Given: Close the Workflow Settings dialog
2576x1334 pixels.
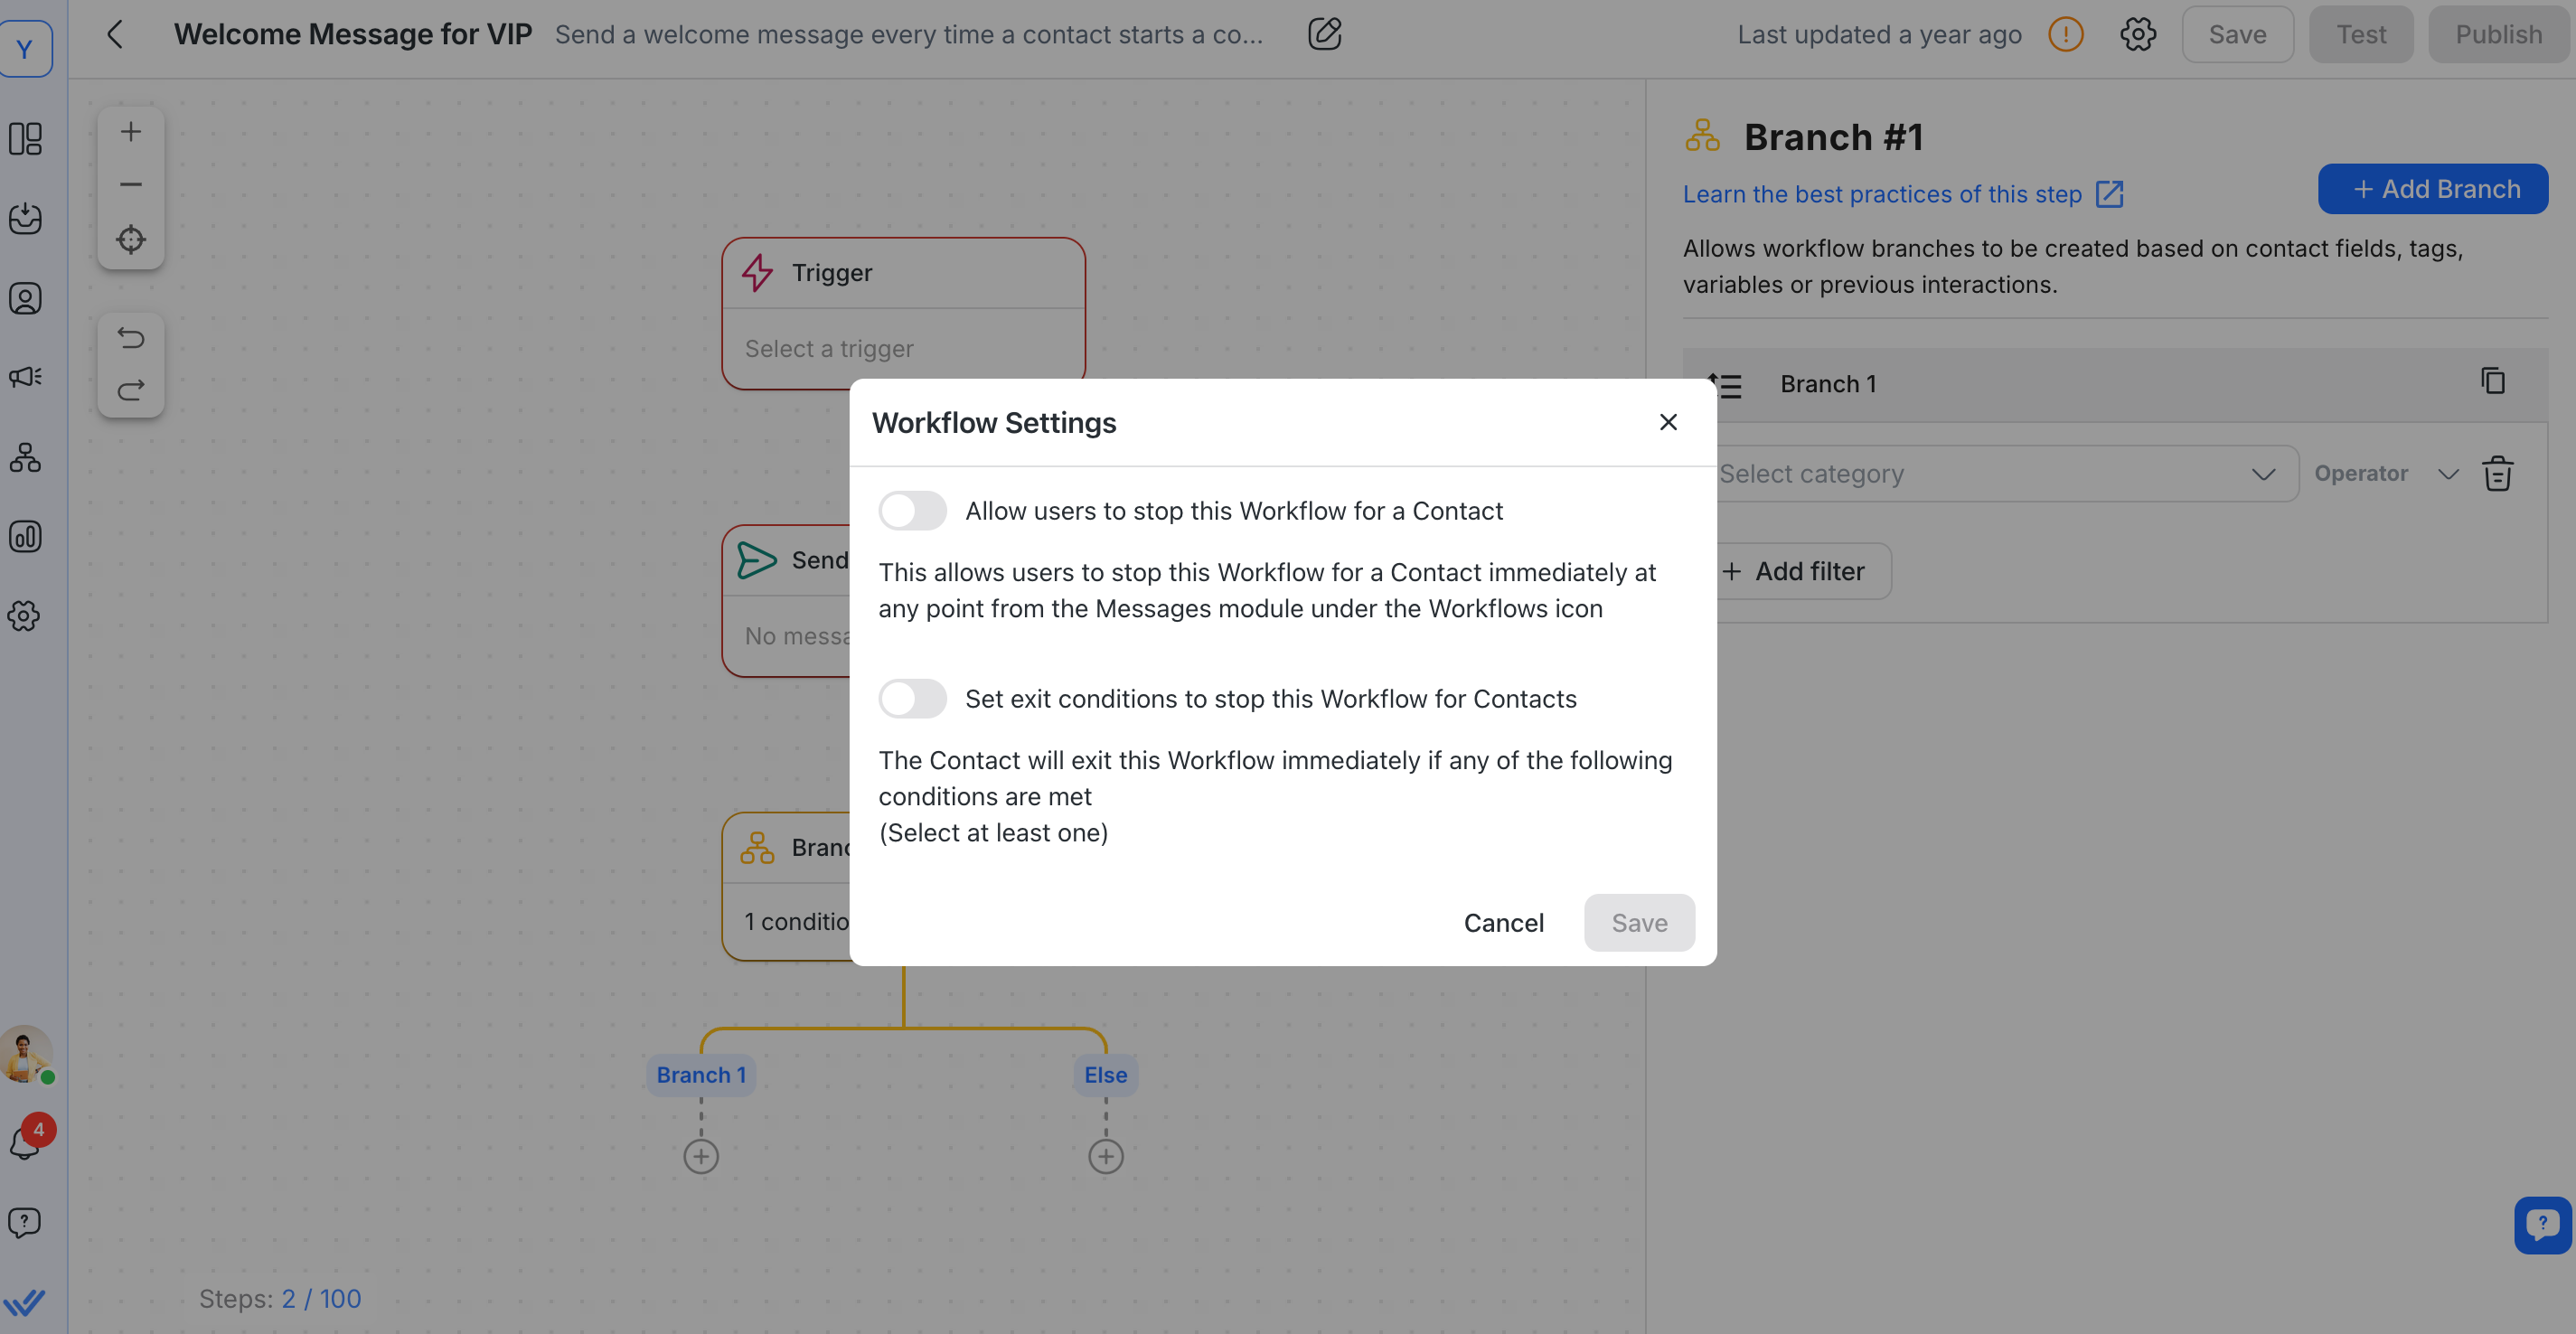Looking at the screenshot, I should click(x=1668, y=422).
